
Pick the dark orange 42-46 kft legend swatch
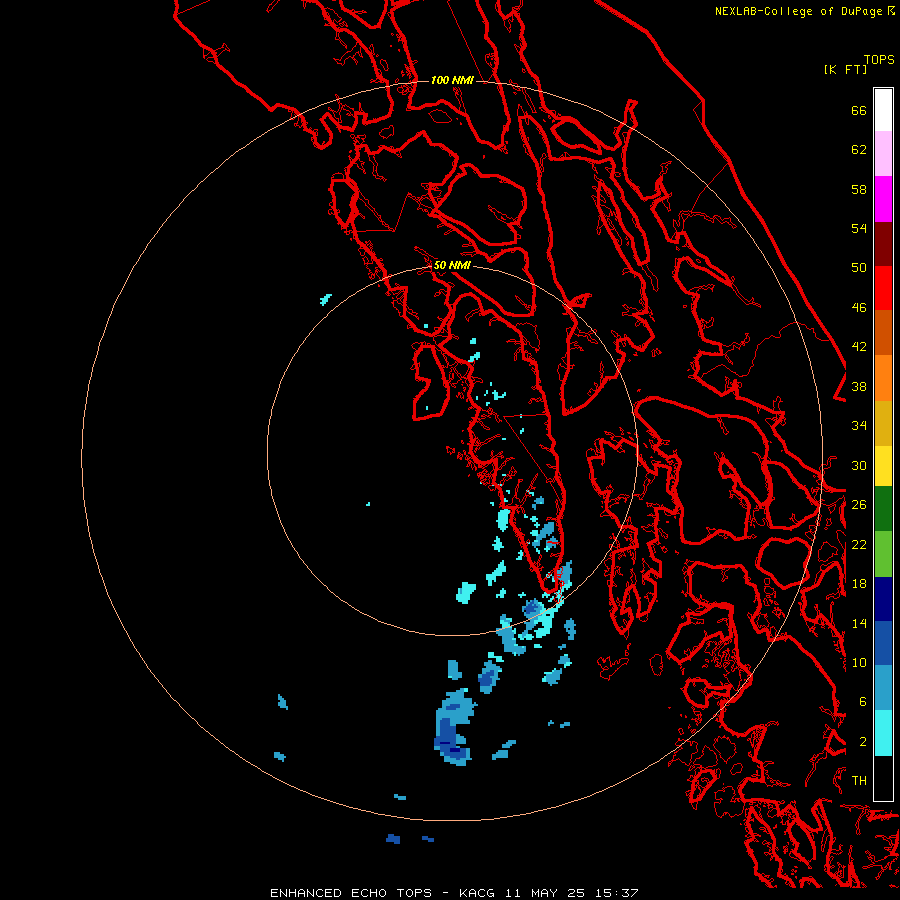883,333
